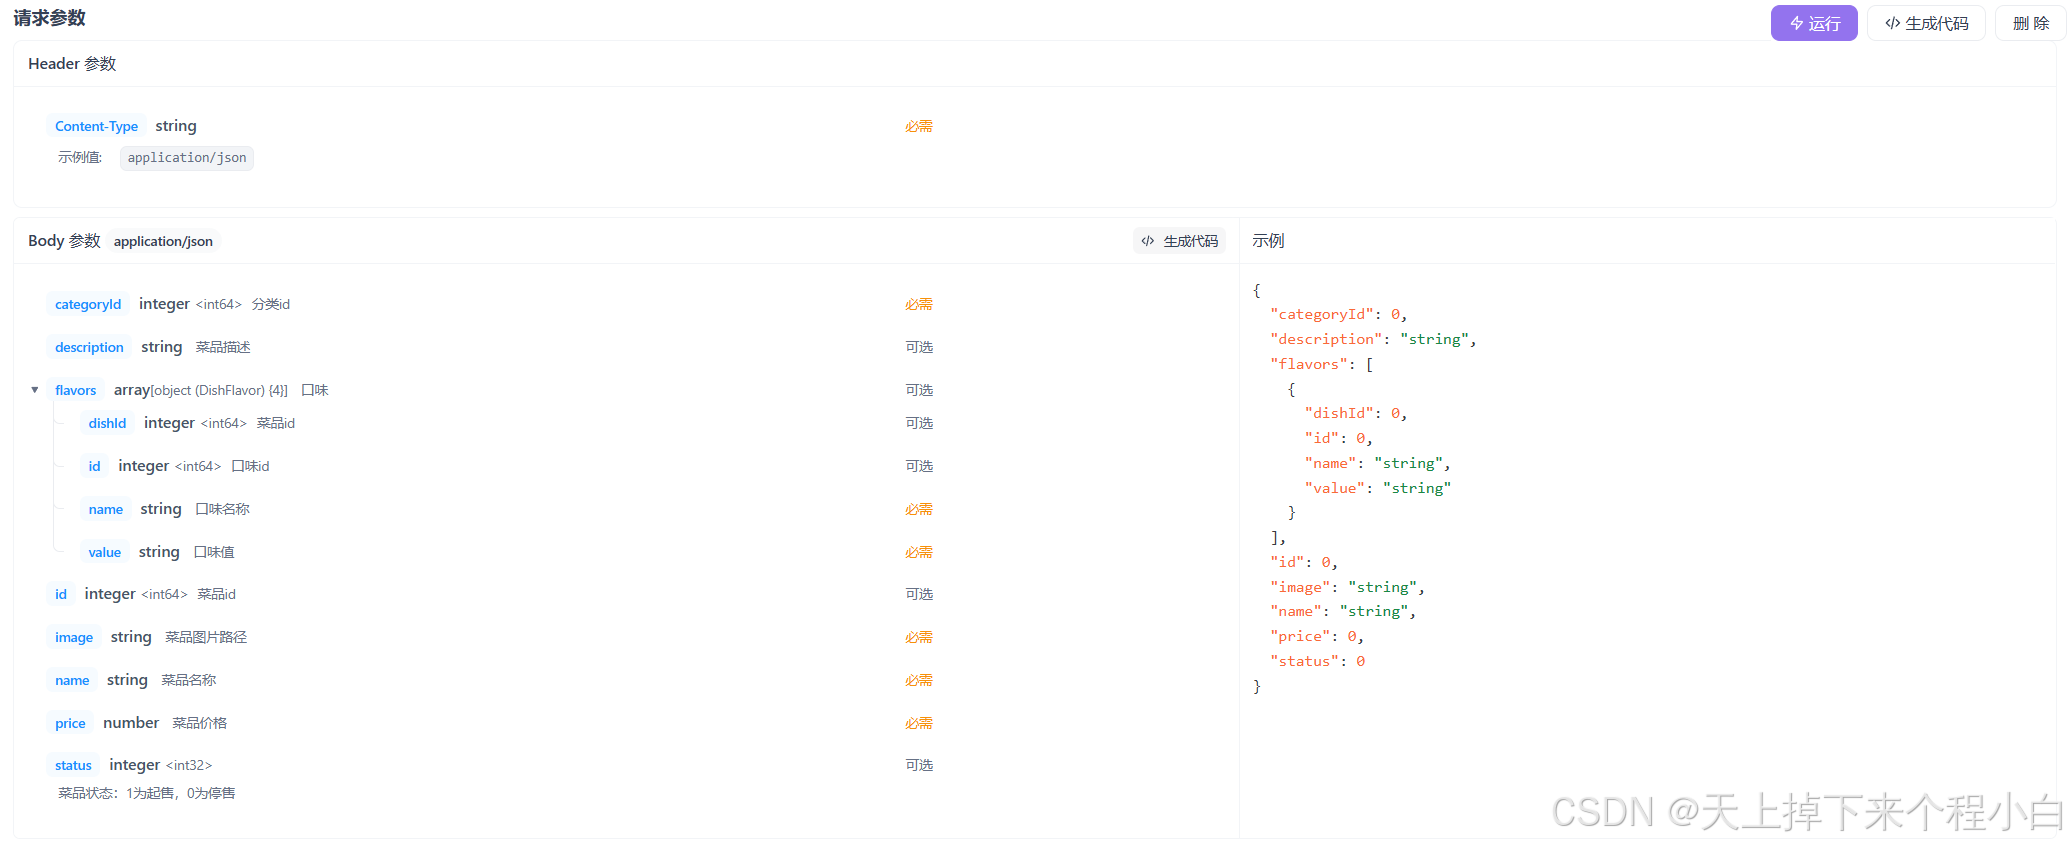This screenshot has width=2072, height=846.
Task: Click the 菜品图片路径 description text
Action: [x=206, y=637]
